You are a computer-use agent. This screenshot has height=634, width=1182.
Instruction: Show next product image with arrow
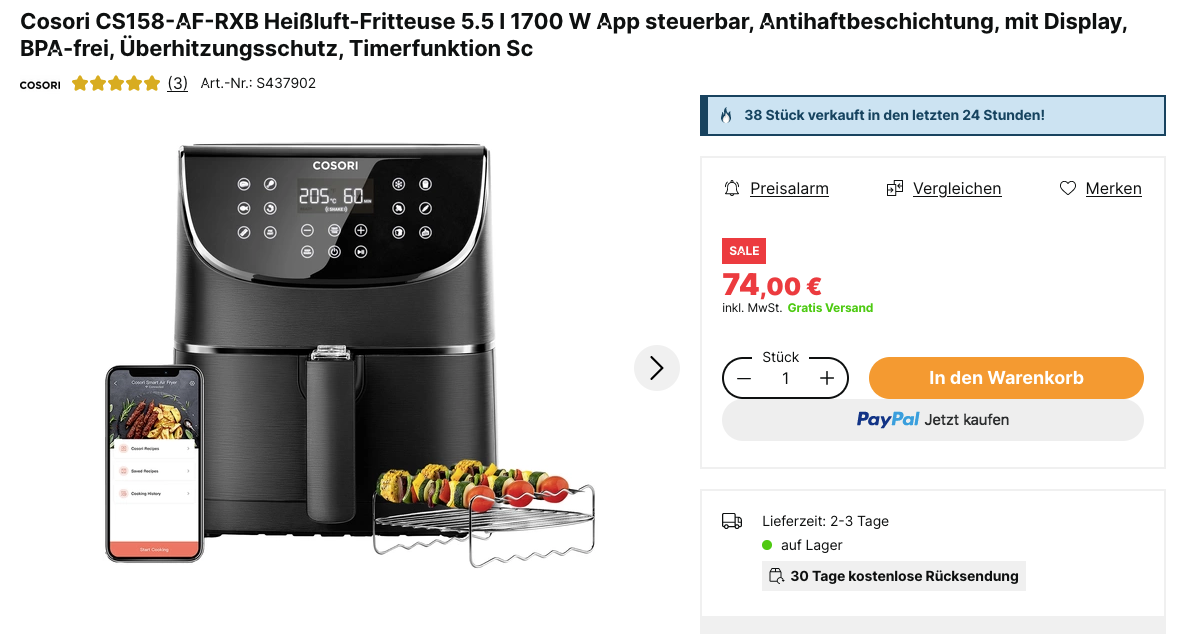pyautogui.click(x=657, y=368)
